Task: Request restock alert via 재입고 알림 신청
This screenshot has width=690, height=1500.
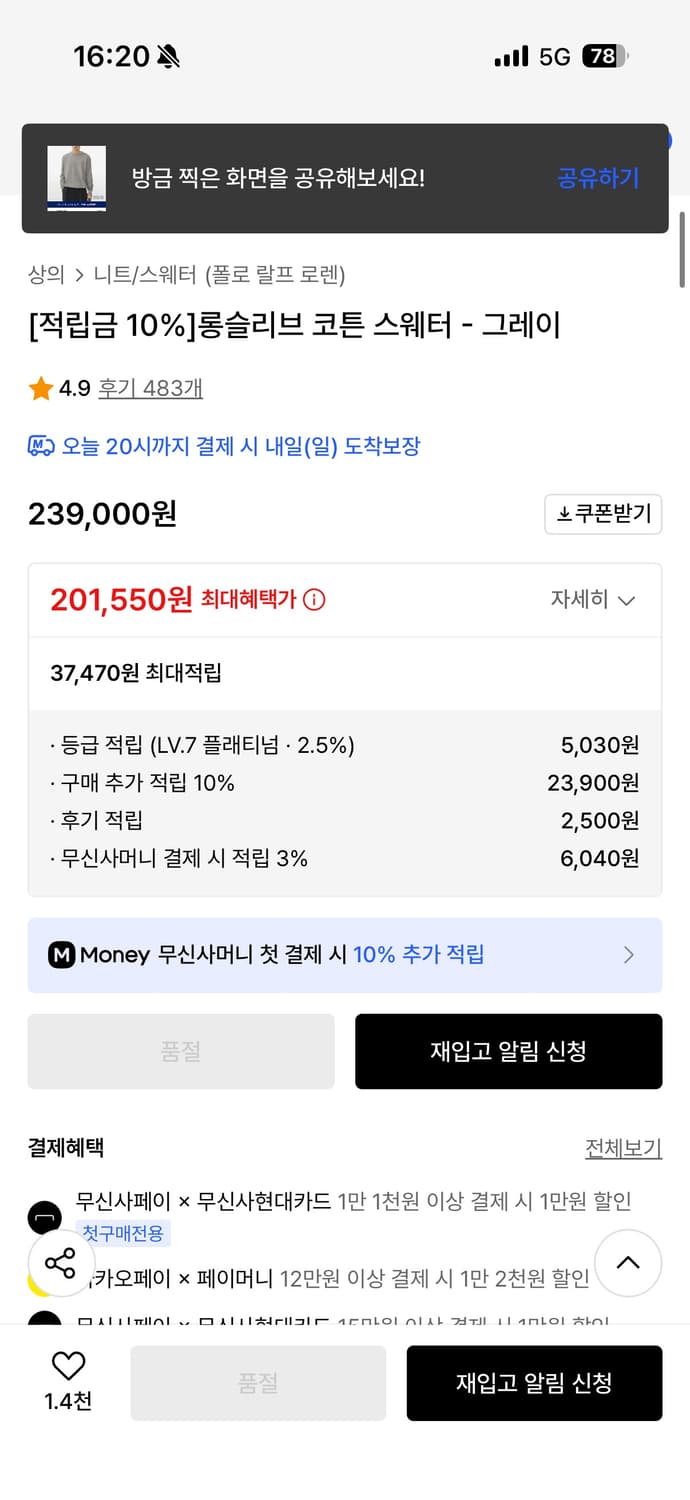Action: click(508, 1051)
